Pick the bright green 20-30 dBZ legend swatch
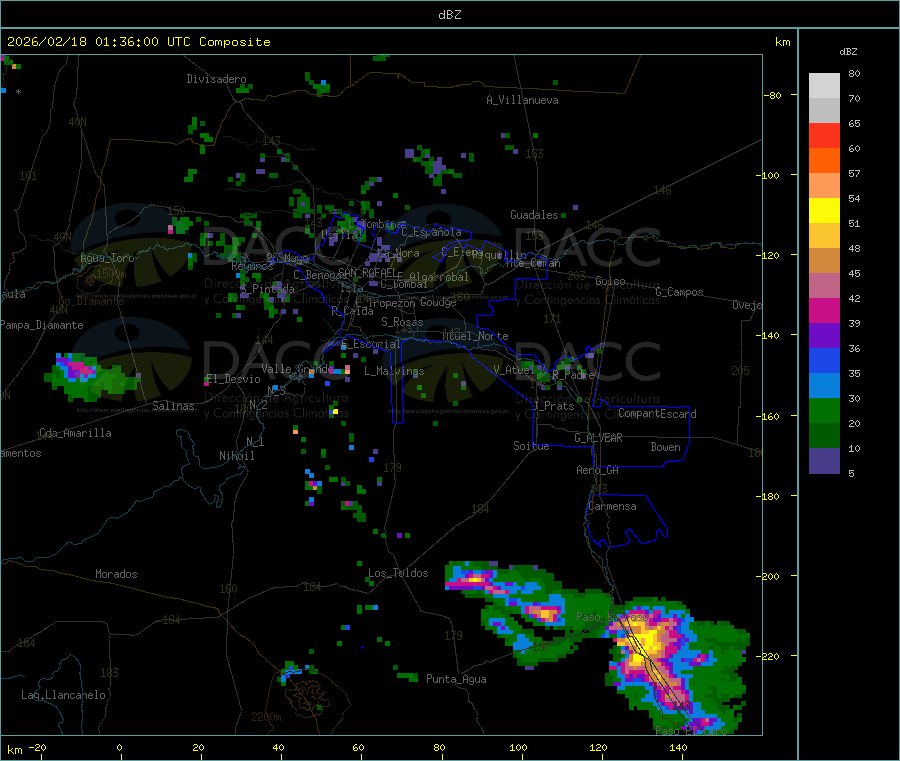 click(824, 410)
